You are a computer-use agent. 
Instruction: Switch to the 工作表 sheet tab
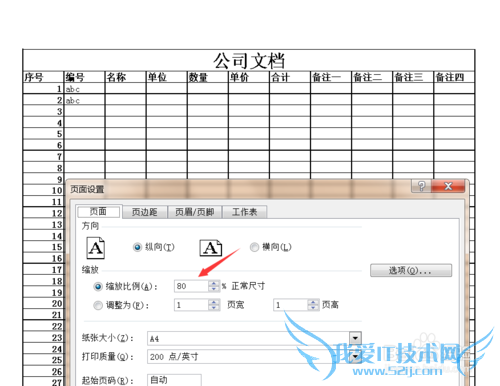tap(244, 212)
